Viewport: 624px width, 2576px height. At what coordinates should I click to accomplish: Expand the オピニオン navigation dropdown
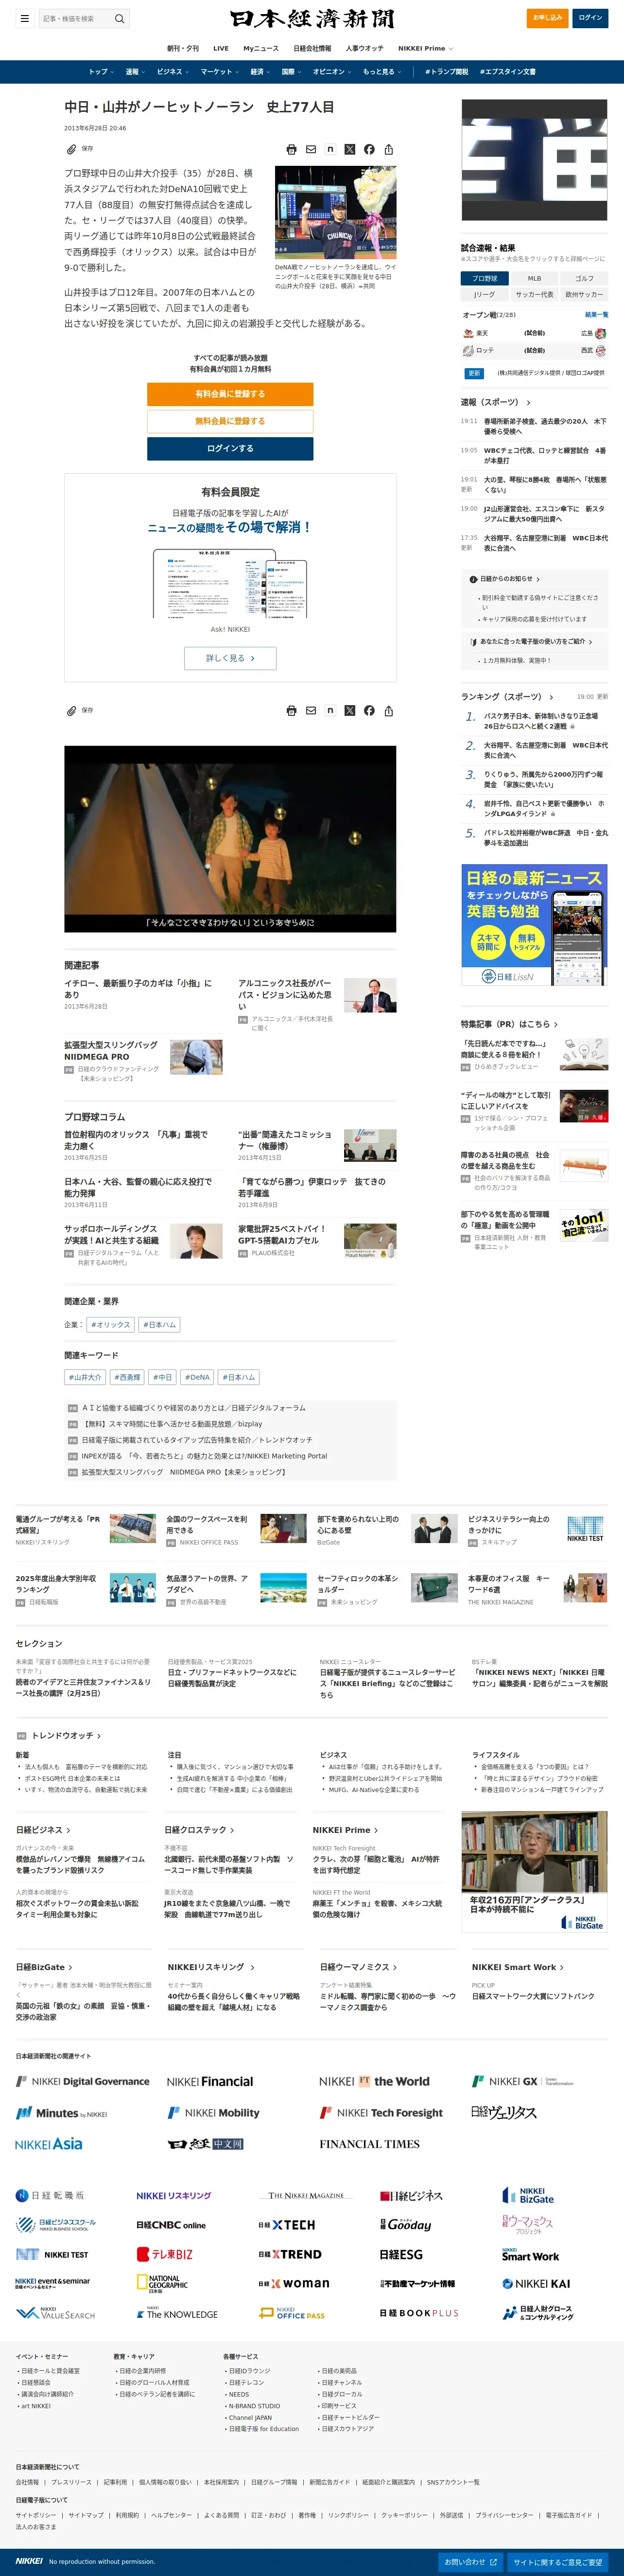[333, 72]
